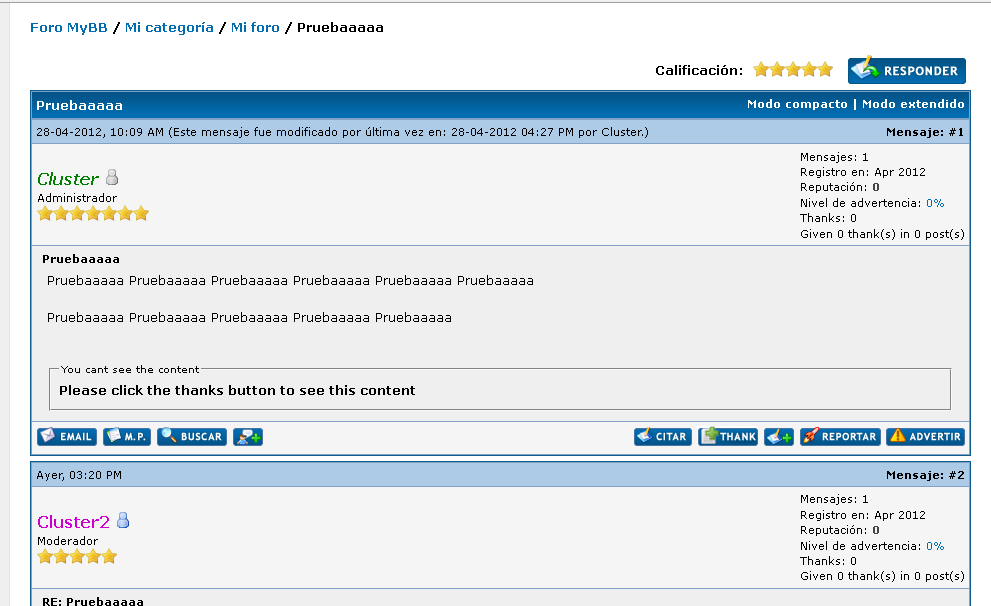Screen dimensions: 991x606
Task: Switch to Modo extendido view
Action: pos(913,104)
